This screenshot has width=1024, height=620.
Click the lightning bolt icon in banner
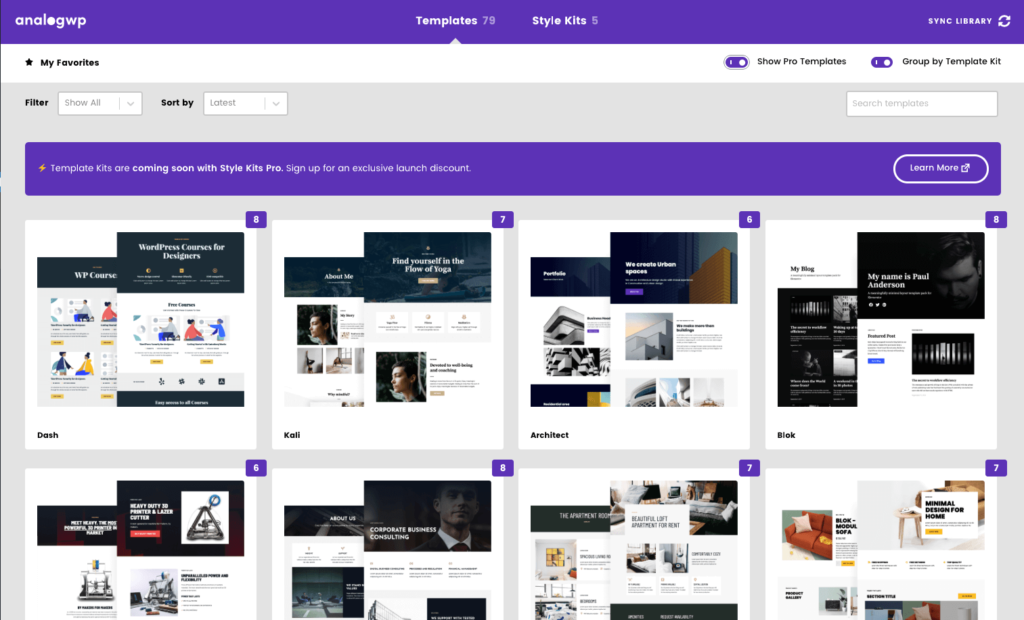pos(42,168)
